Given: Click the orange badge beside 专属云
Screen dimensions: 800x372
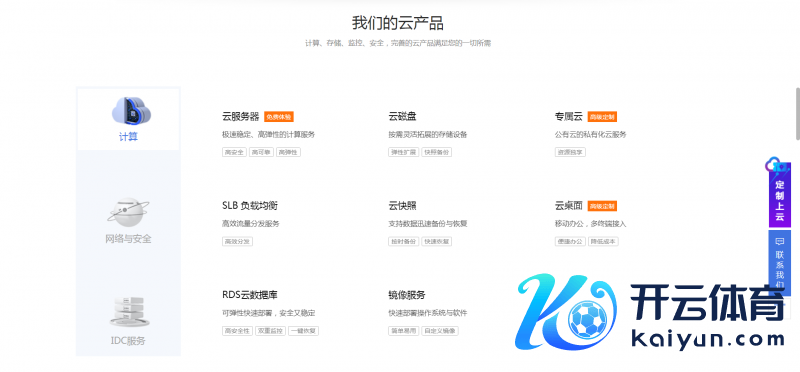Looking at the screenshot, I should click(602, 117).
